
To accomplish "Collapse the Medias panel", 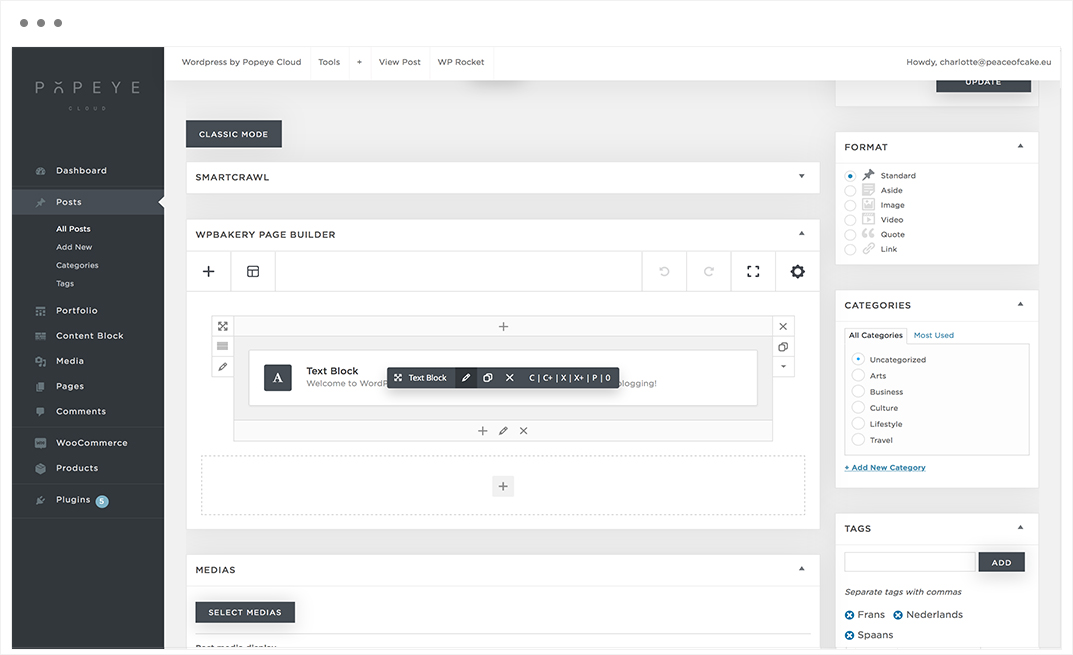I will click(801, 569).
